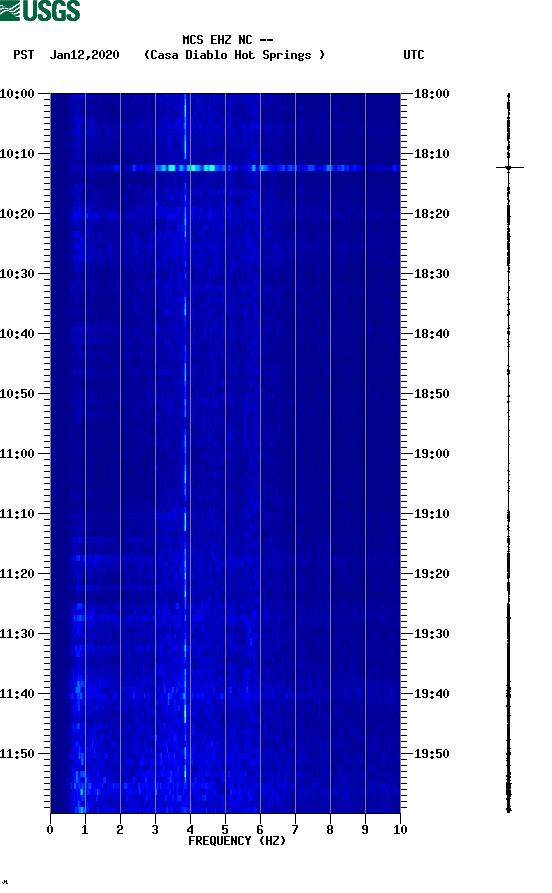The height and width of the screenshot is (893, 552).
Task: Click the '19:30' UTC time label
Action: click(432, 634)
